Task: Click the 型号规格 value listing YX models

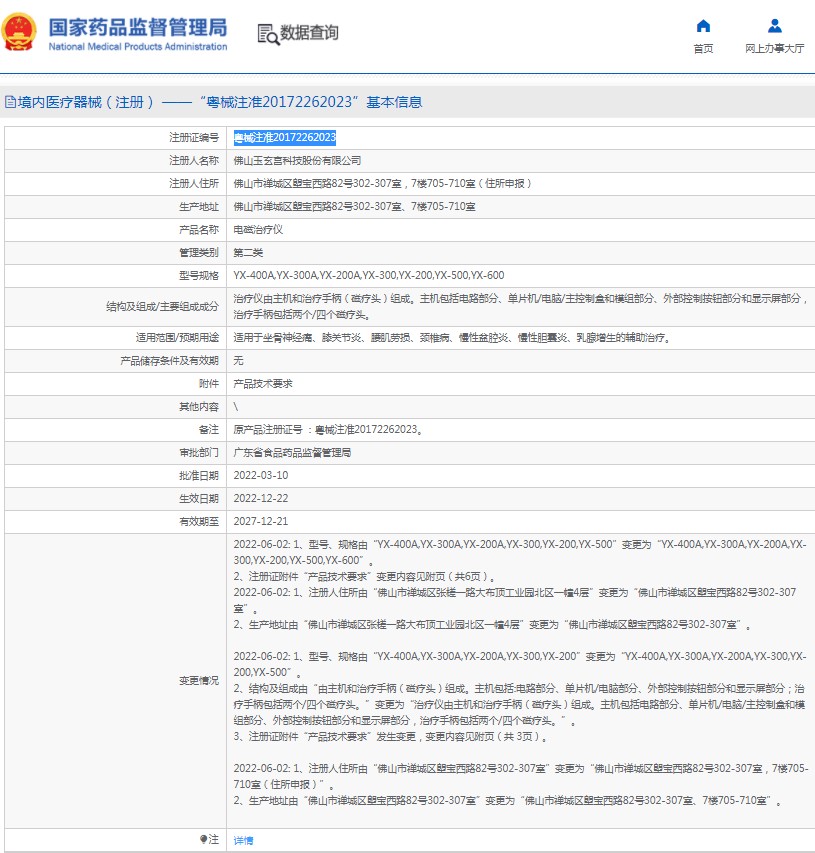Action: (x=369, y=275)
